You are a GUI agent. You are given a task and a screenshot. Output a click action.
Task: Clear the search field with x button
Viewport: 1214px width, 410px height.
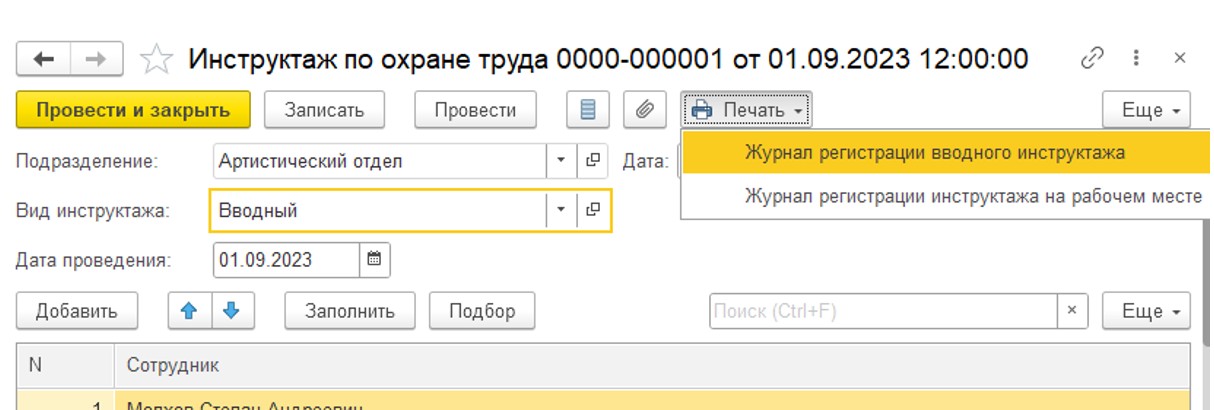coord(1072,311)
